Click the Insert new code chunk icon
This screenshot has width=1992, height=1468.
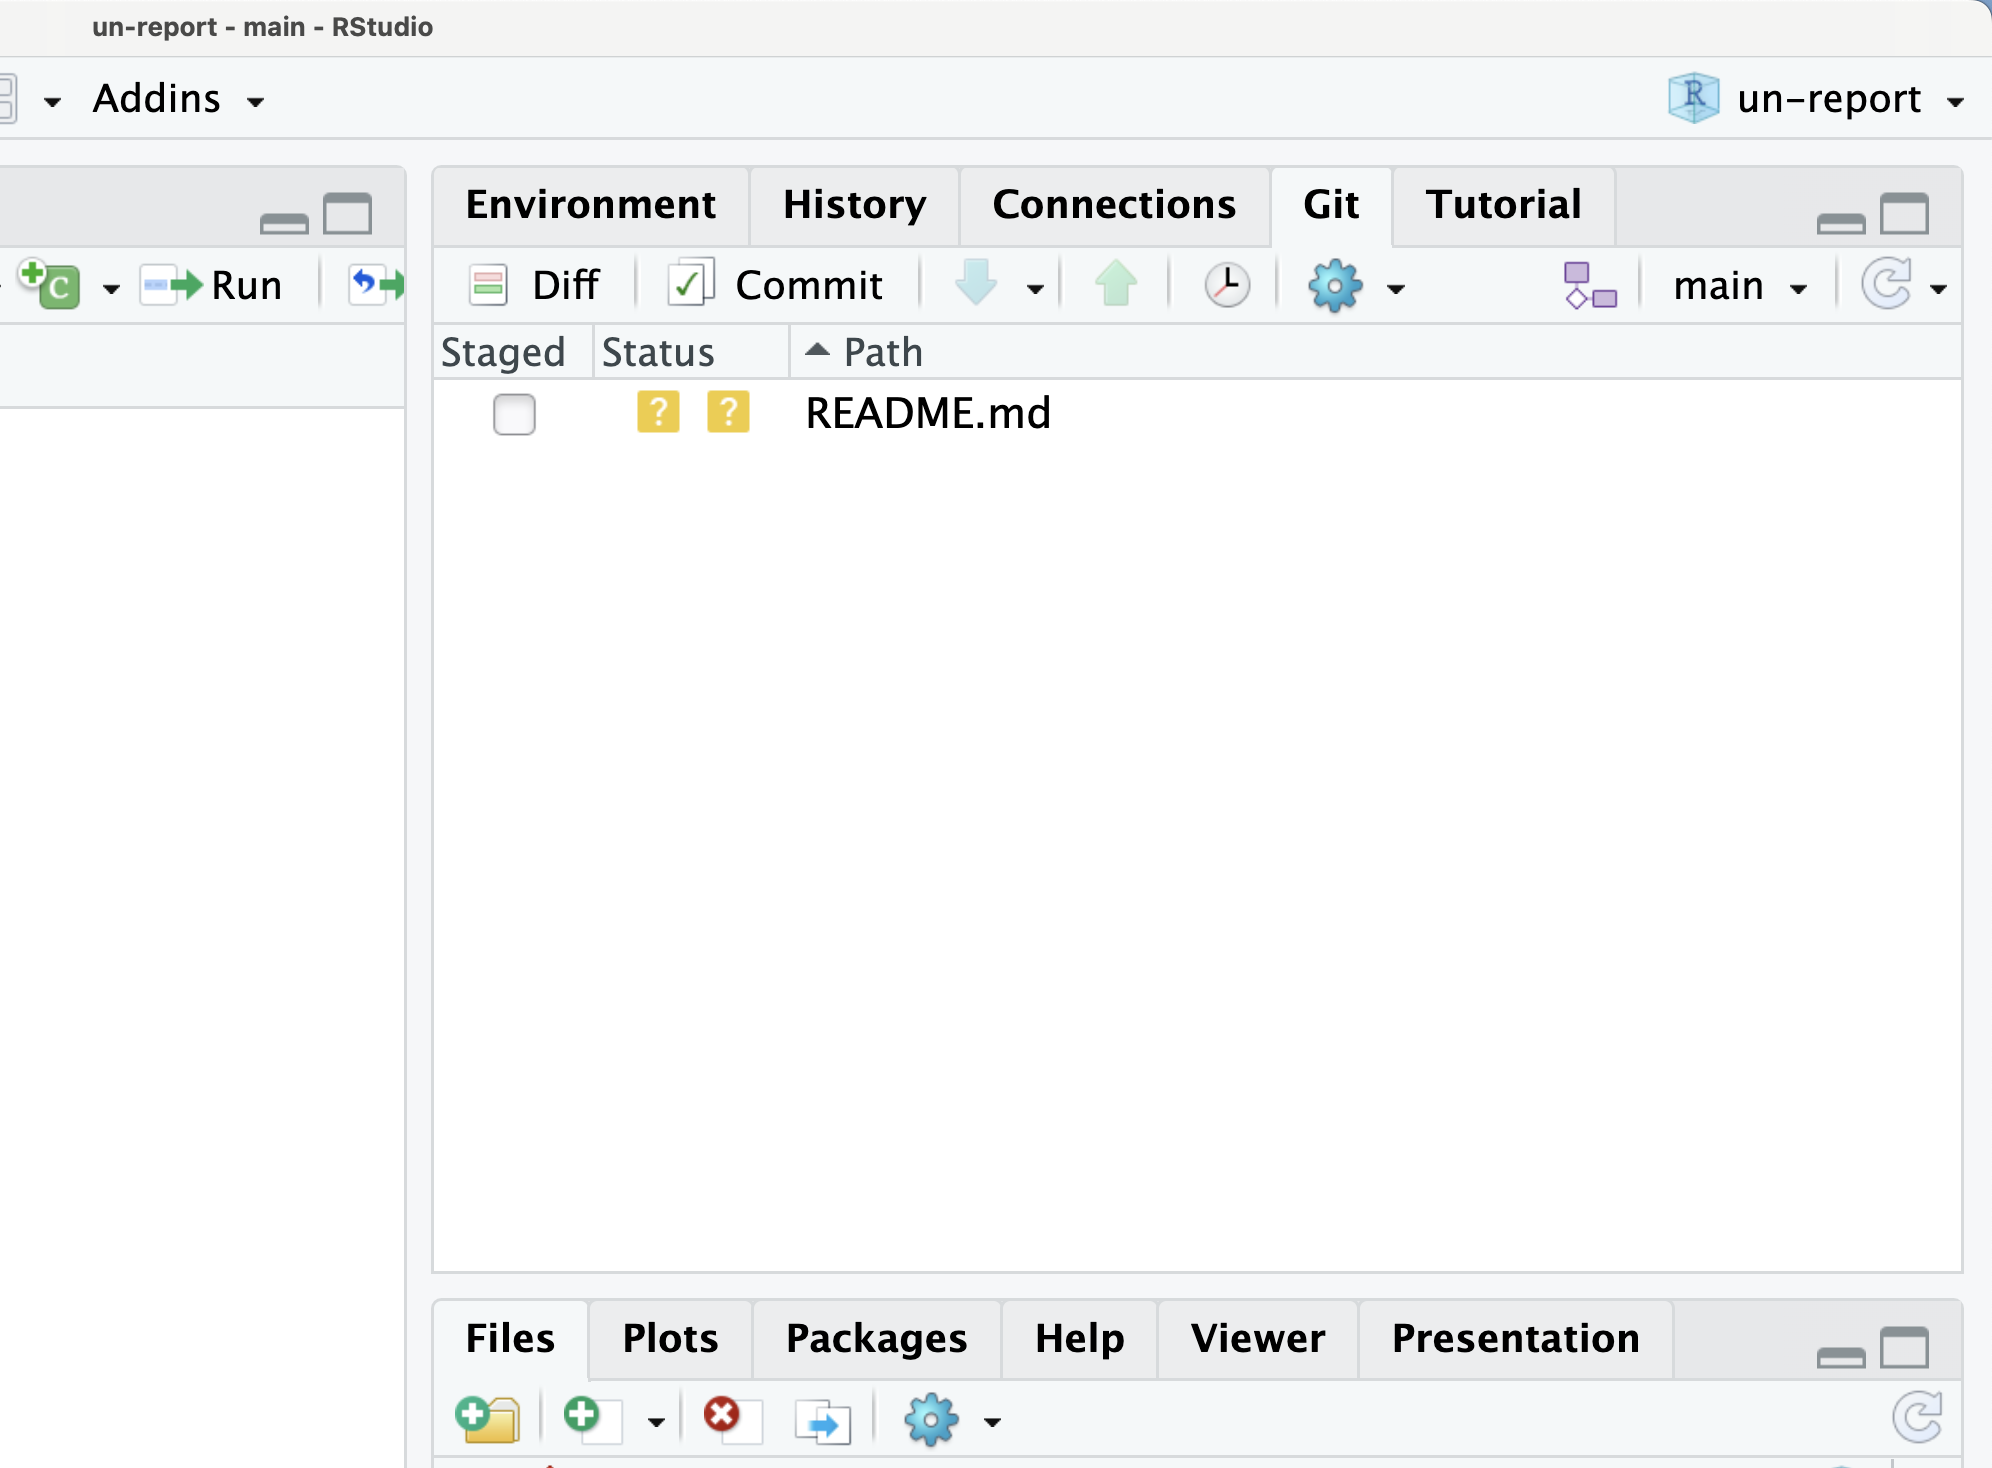point(48,285)
